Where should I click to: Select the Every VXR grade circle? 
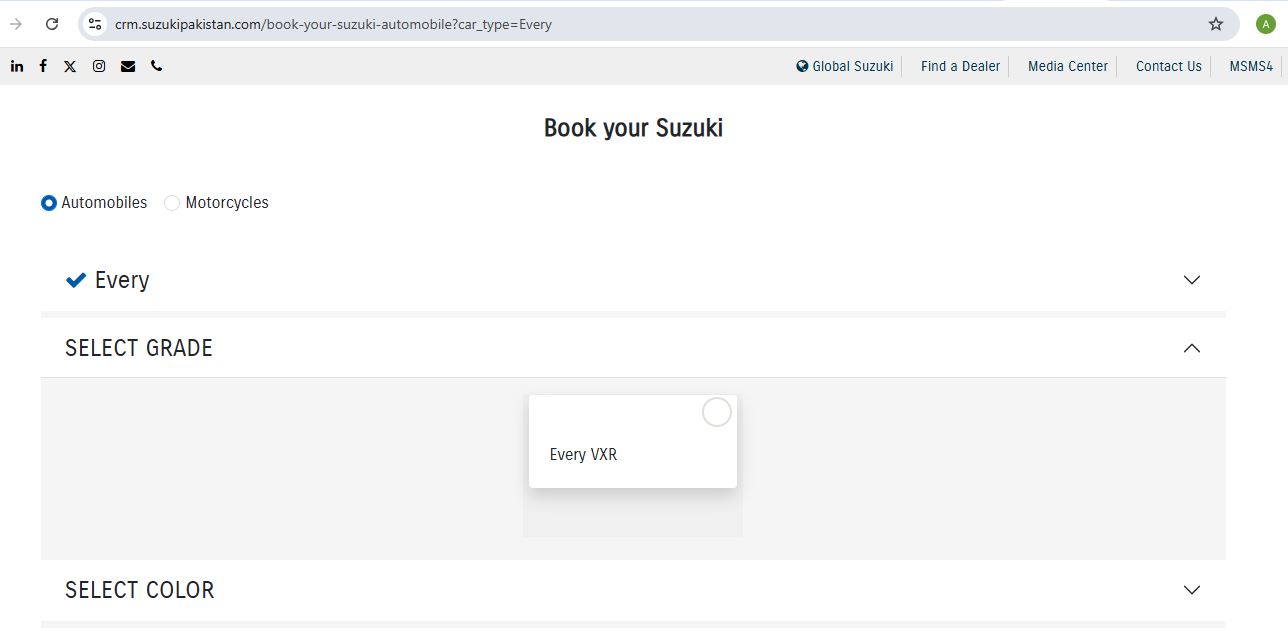pos(716,412)
